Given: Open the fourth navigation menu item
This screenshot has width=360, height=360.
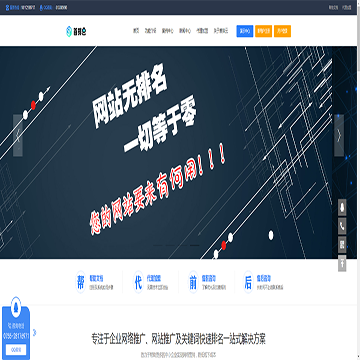Looking at the screenshot, I should coord(185,31).
